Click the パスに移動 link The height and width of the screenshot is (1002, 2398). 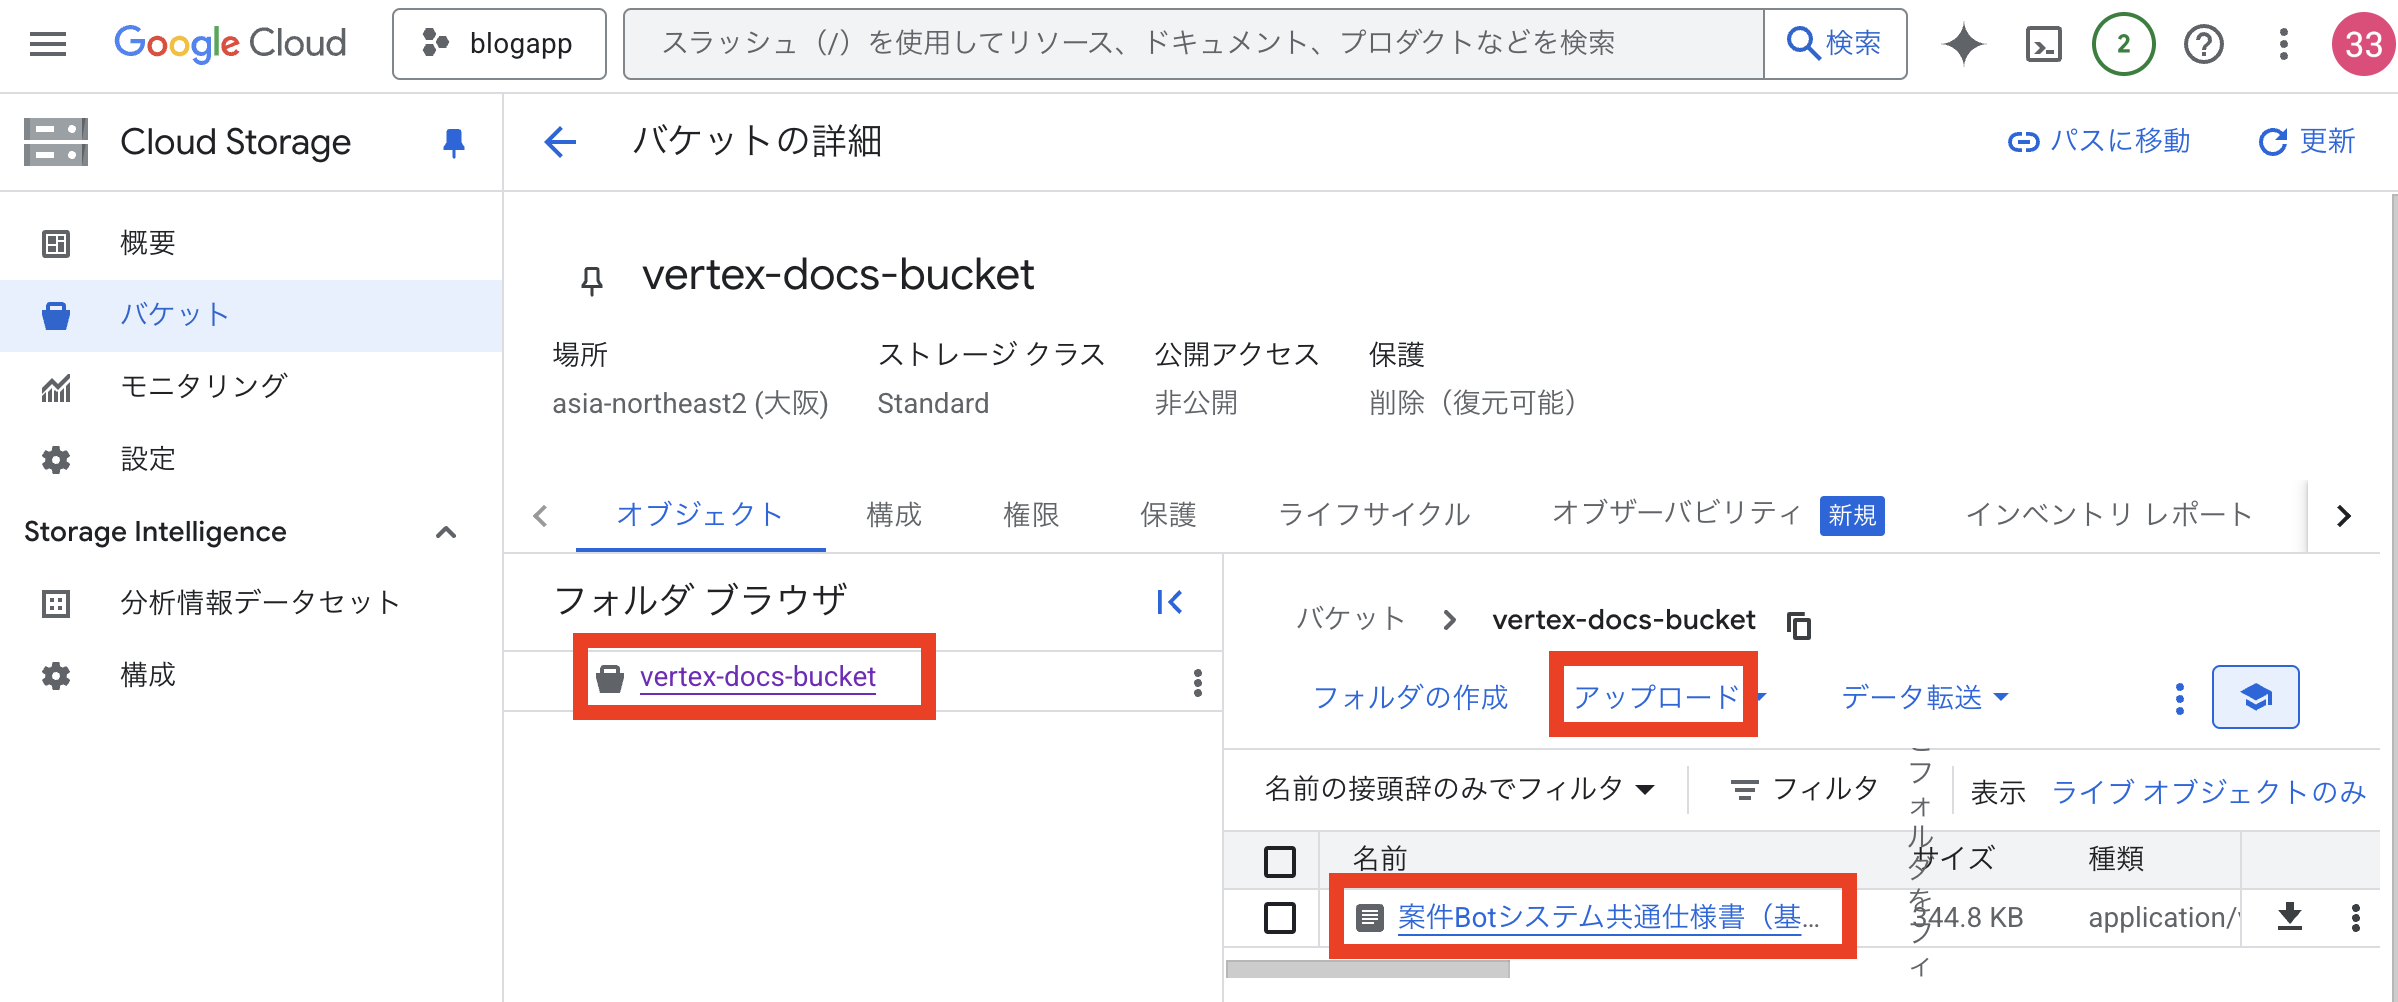click(x=2098, y=141)
